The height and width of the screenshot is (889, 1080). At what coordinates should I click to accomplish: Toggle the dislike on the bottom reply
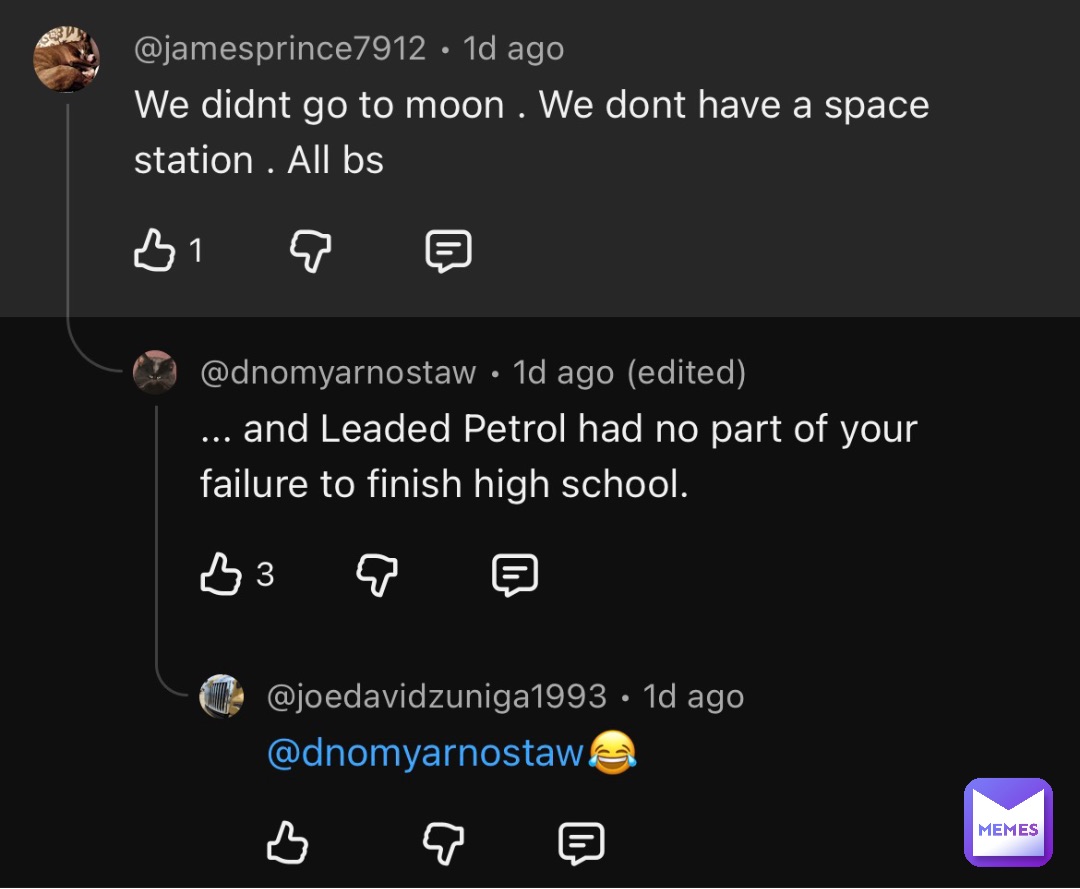443,843
